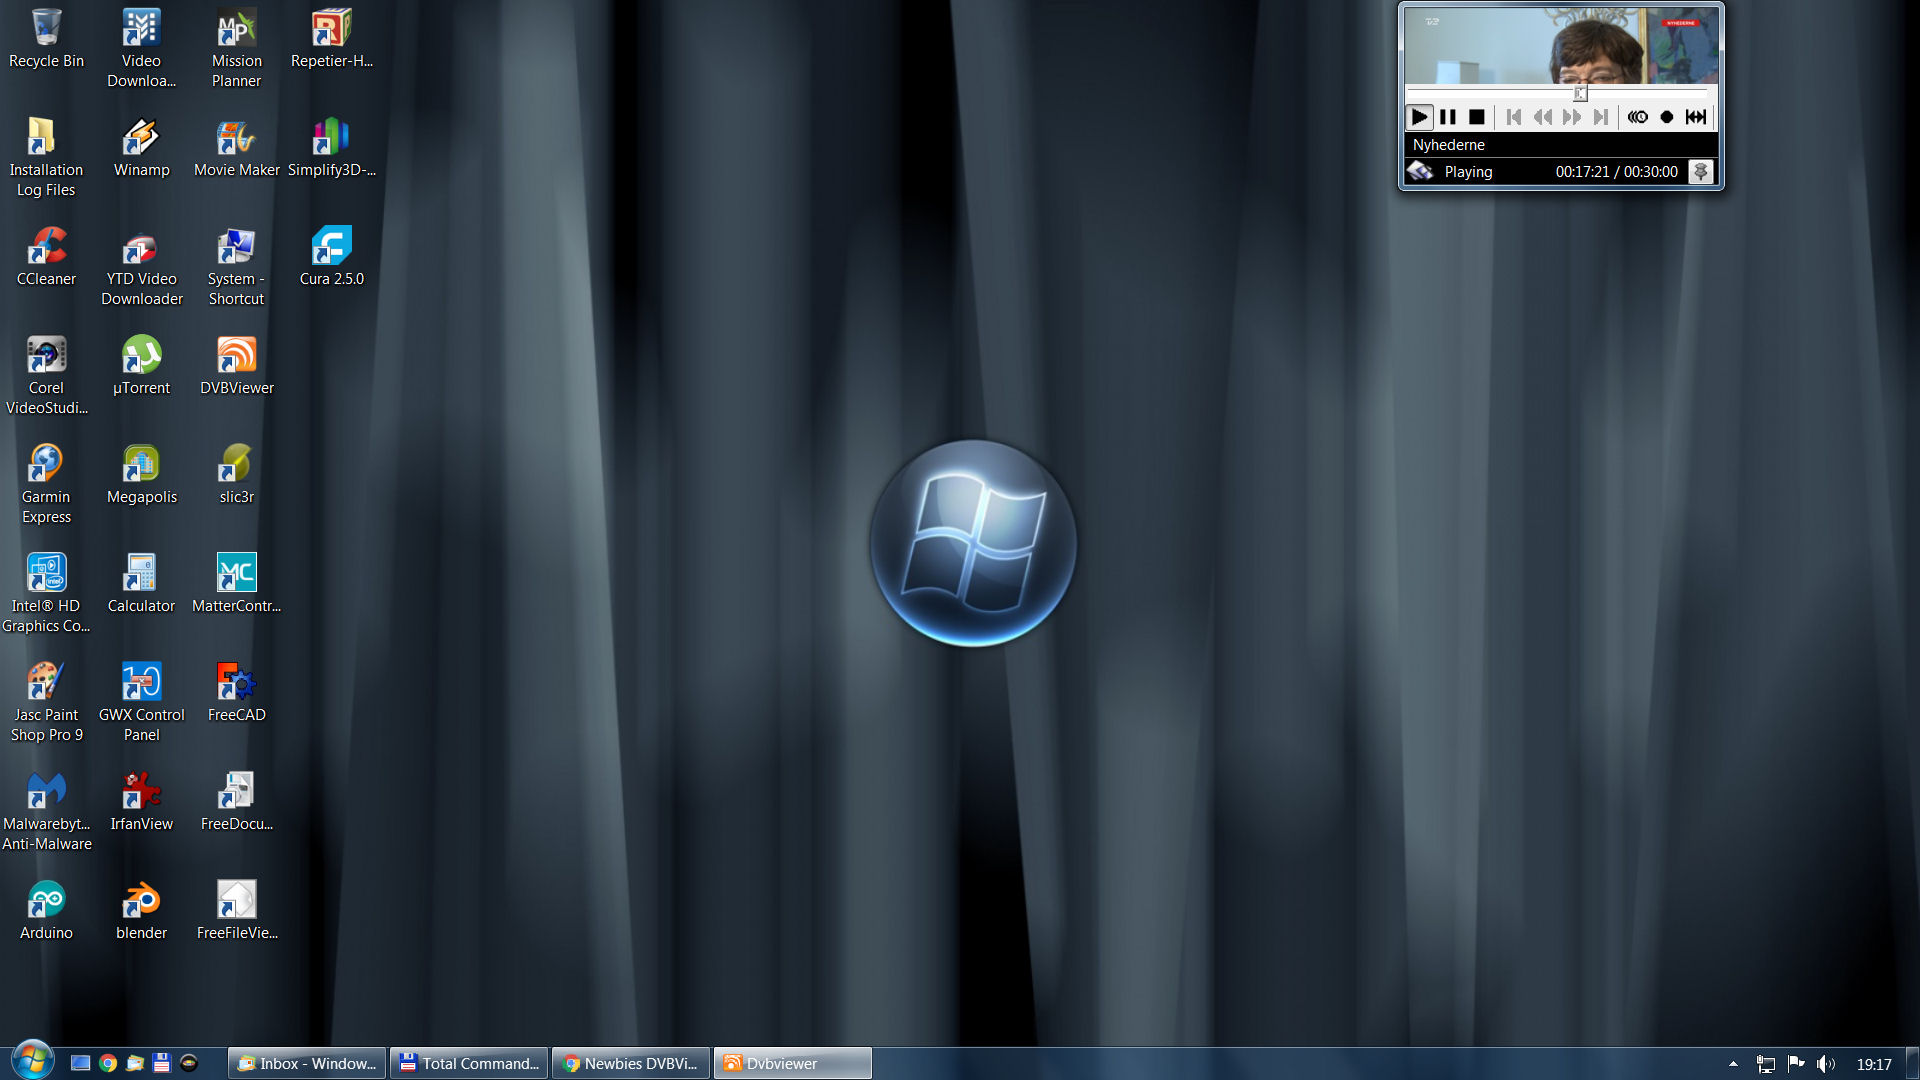Toggle the pin button beside the time display
Image resolution: width=1920 pixels, height=1080 pixels.
coord(1700,172)
